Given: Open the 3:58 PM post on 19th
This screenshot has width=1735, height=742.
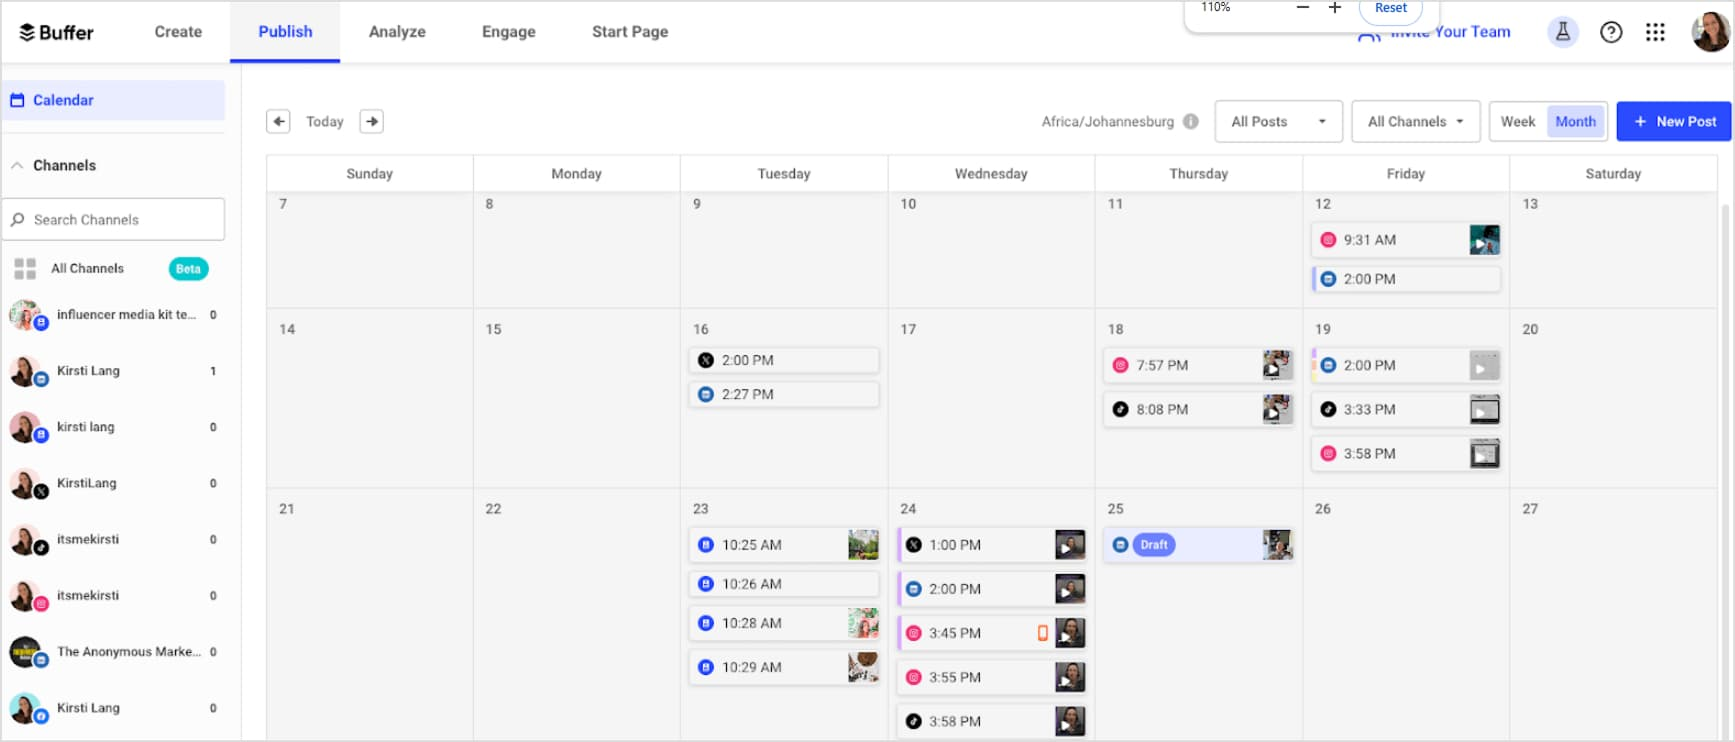Looking at the screenshot, I should point(1405,453).
